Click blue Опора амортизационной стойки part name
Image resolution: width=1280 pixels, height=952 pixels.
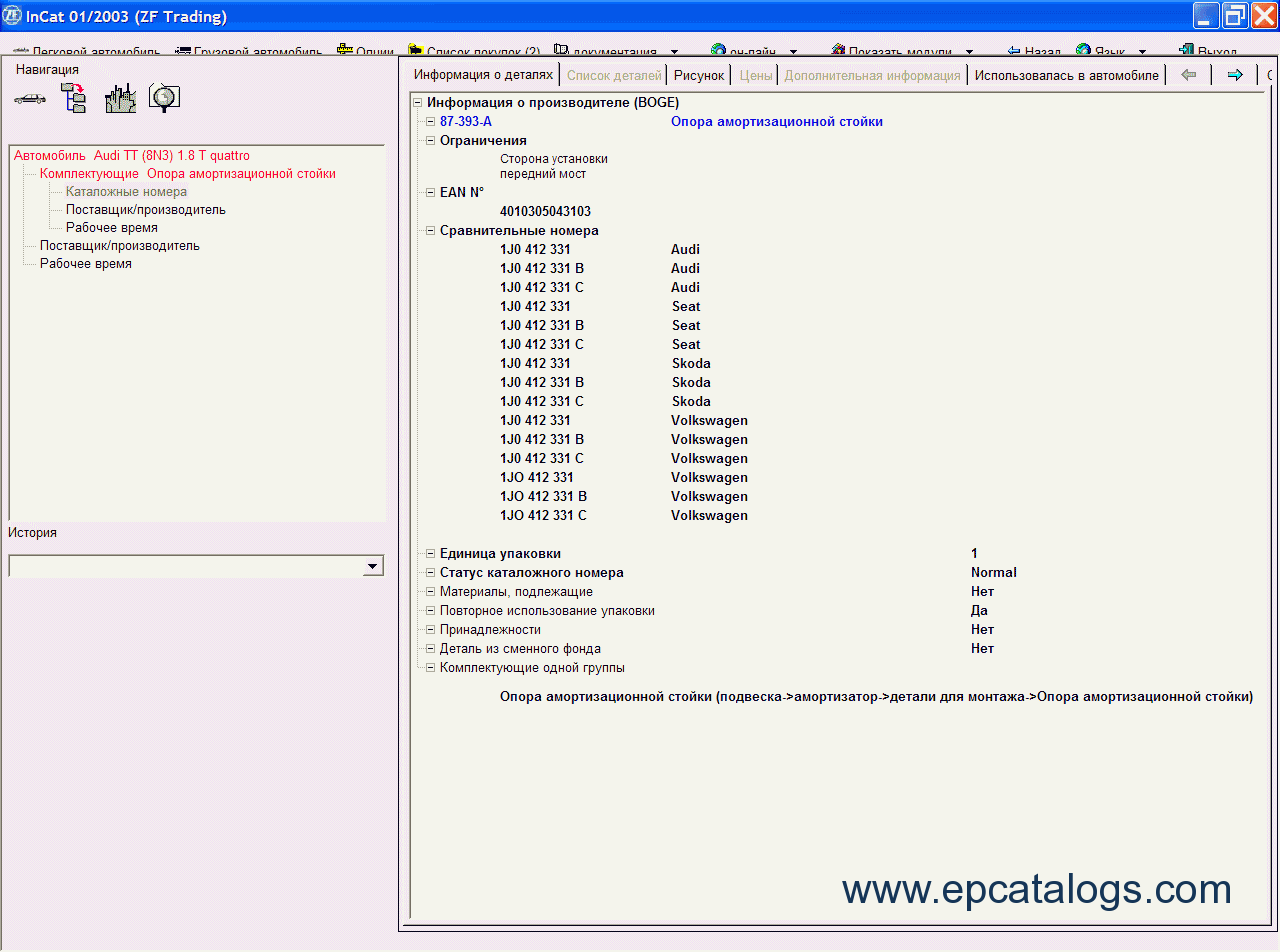[777, 121]
